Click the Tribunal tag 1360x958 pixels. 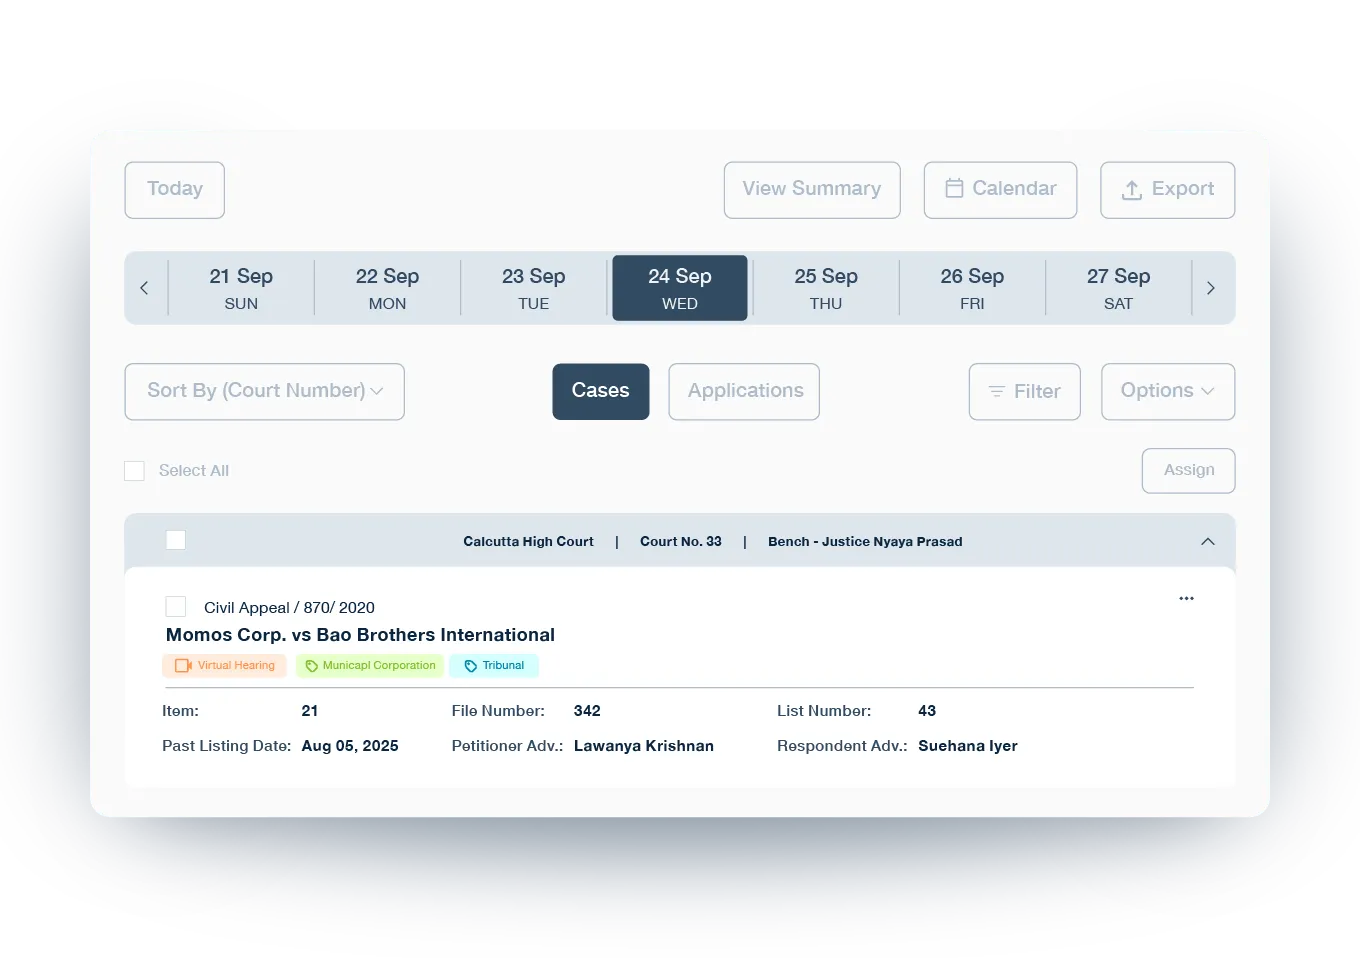494,666
